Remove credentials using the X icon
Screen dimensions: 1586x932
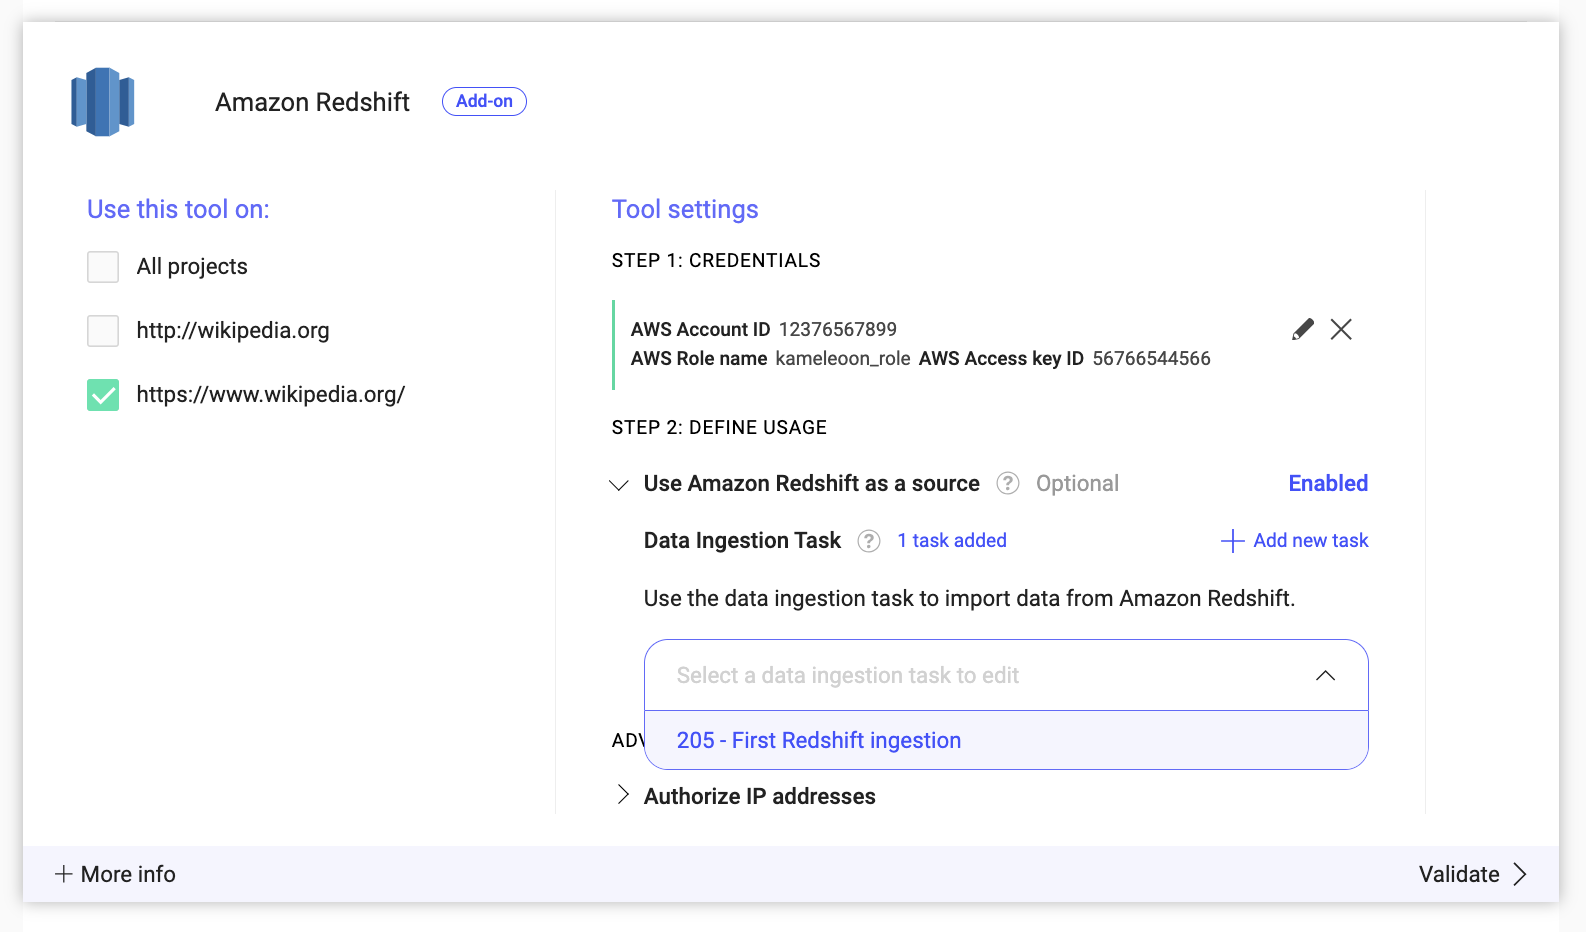coord(1341,330)
